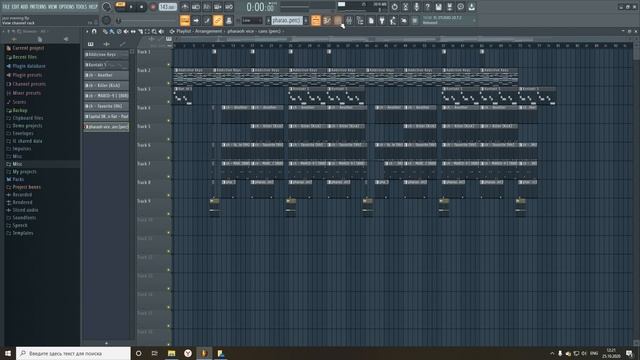Select the playlist zoom tool

tap(154, 31)
